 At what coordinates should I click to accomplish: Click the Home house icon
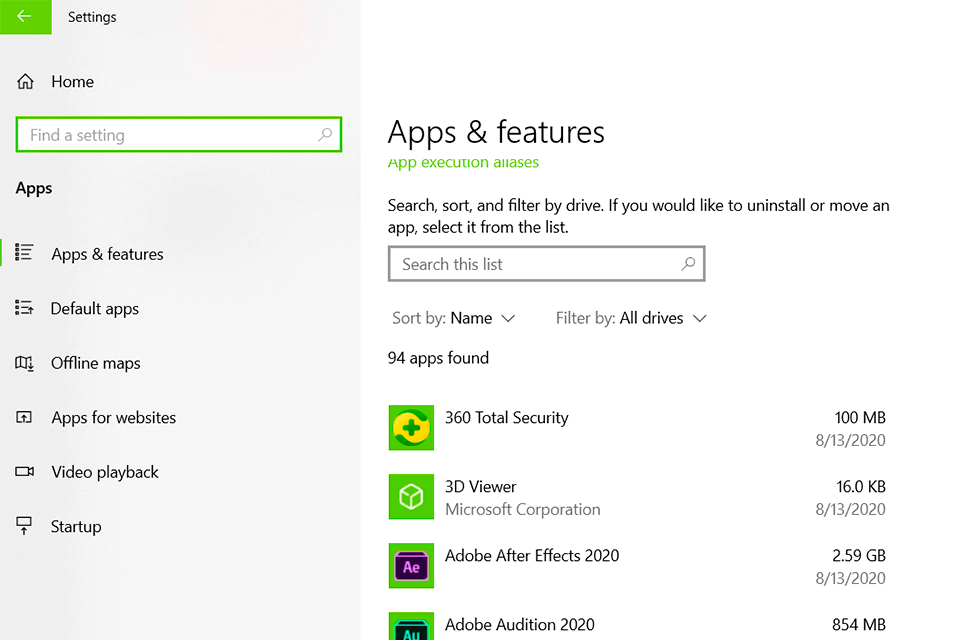pos(25,81)
